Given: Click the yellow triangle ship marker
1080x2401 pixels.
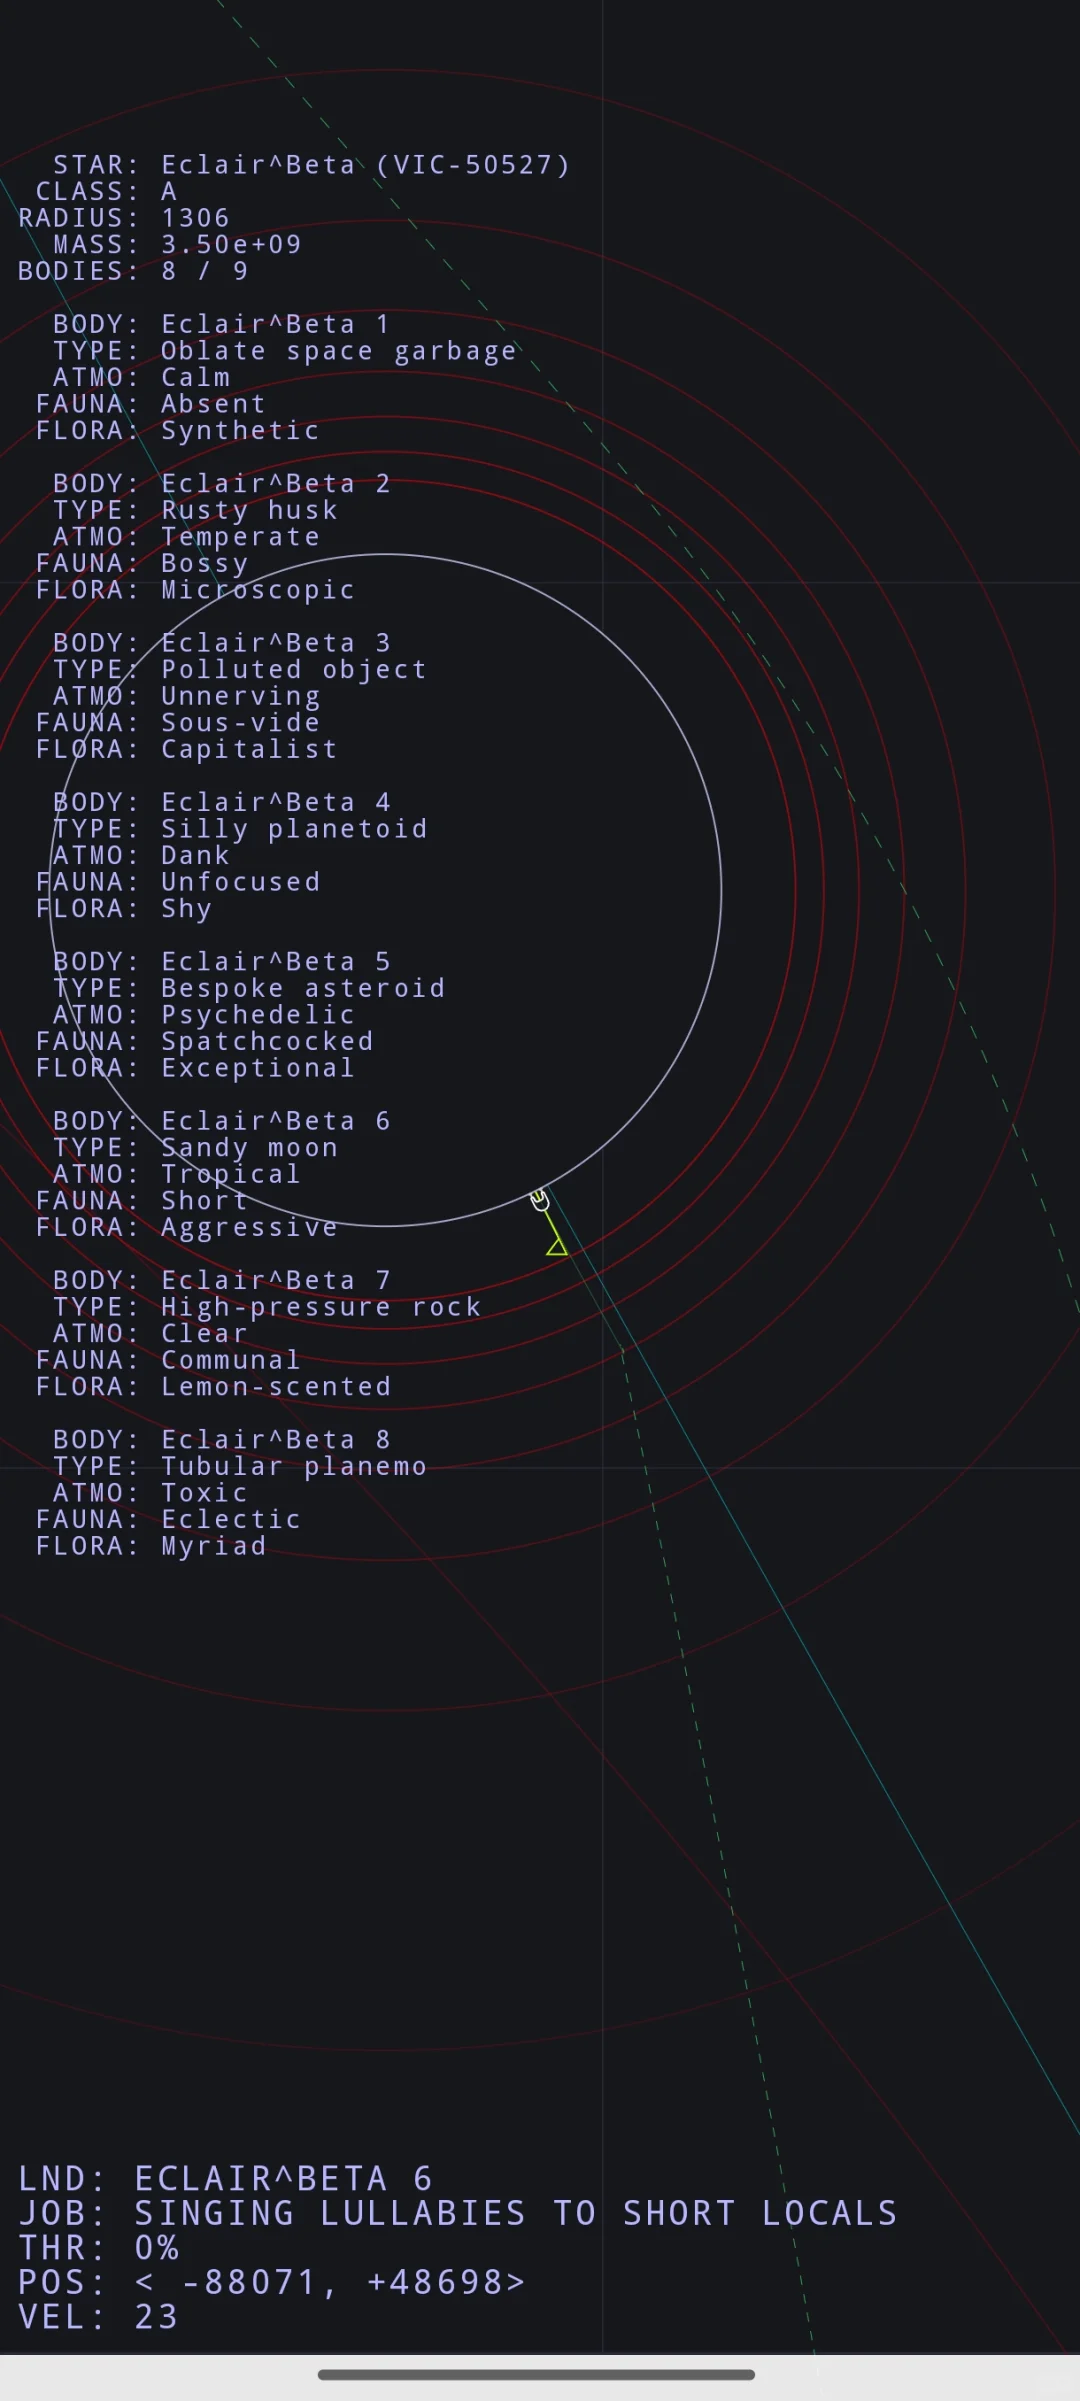Looking at the screenshot, I should click(557, 1246).
